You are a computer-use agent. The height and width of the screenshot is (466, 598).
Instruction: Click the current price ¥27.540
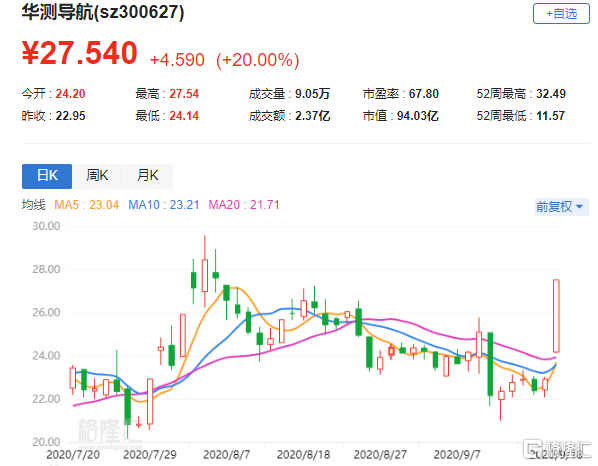[x=80, y=53]
